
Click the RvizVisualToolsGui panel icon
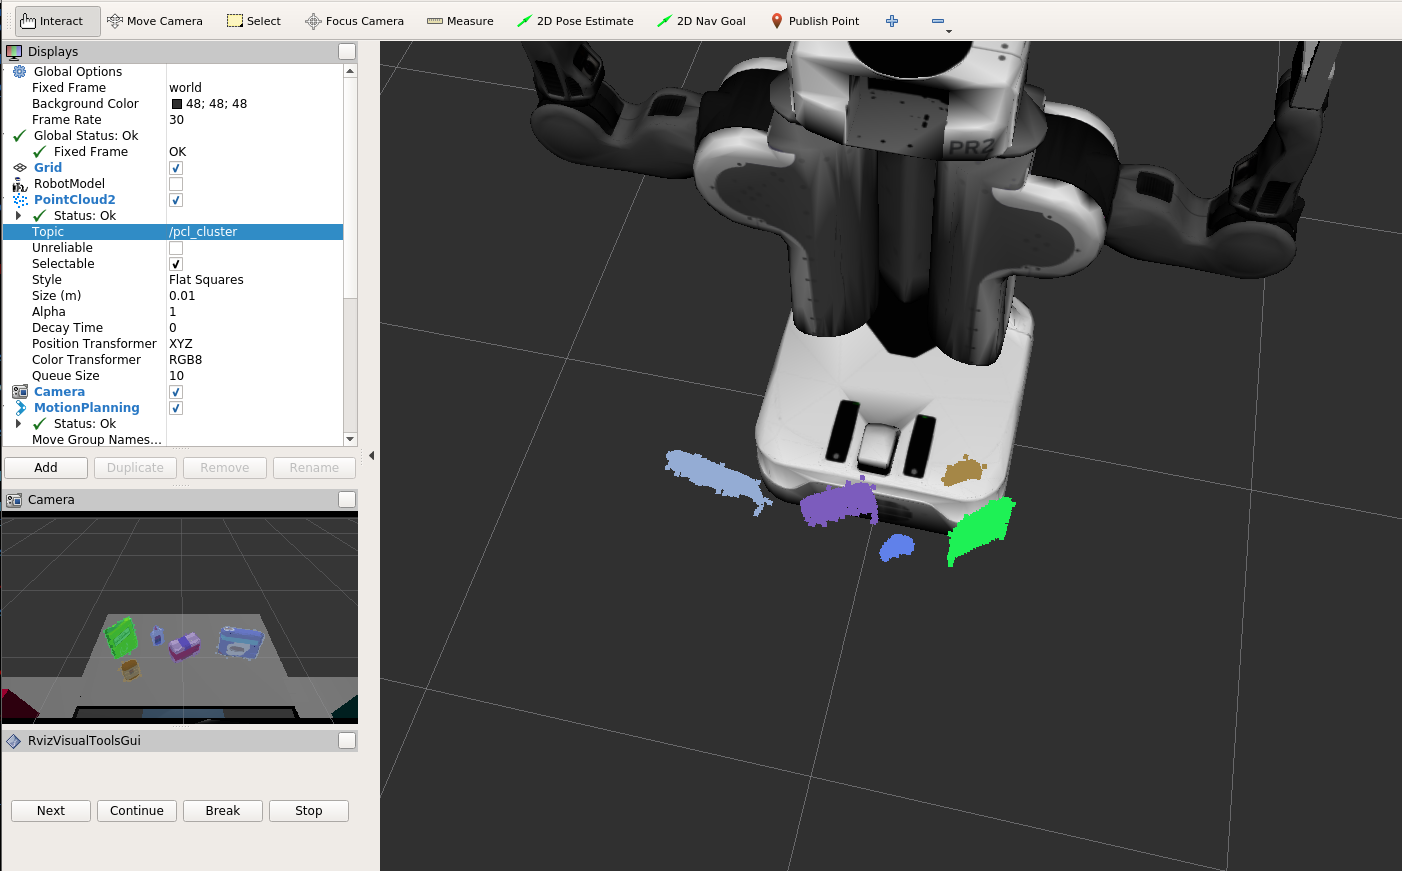click(14, 741)
